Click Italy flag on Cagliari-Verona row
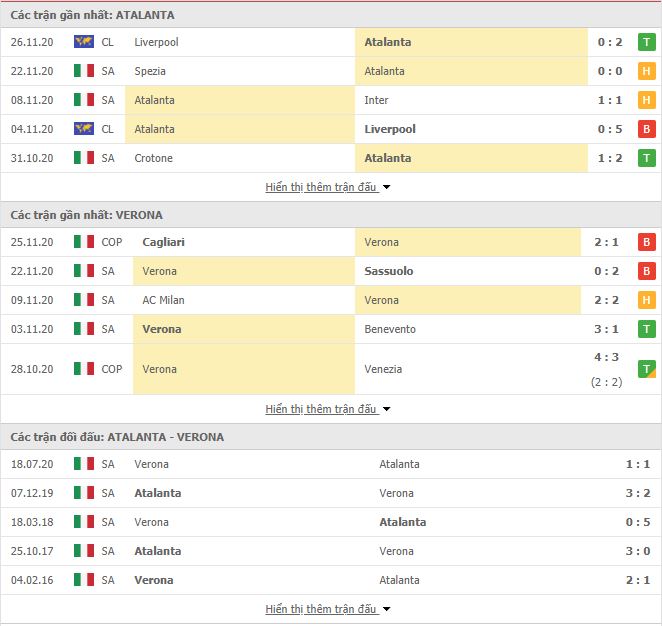662x626 pixels. pos(84,242)
